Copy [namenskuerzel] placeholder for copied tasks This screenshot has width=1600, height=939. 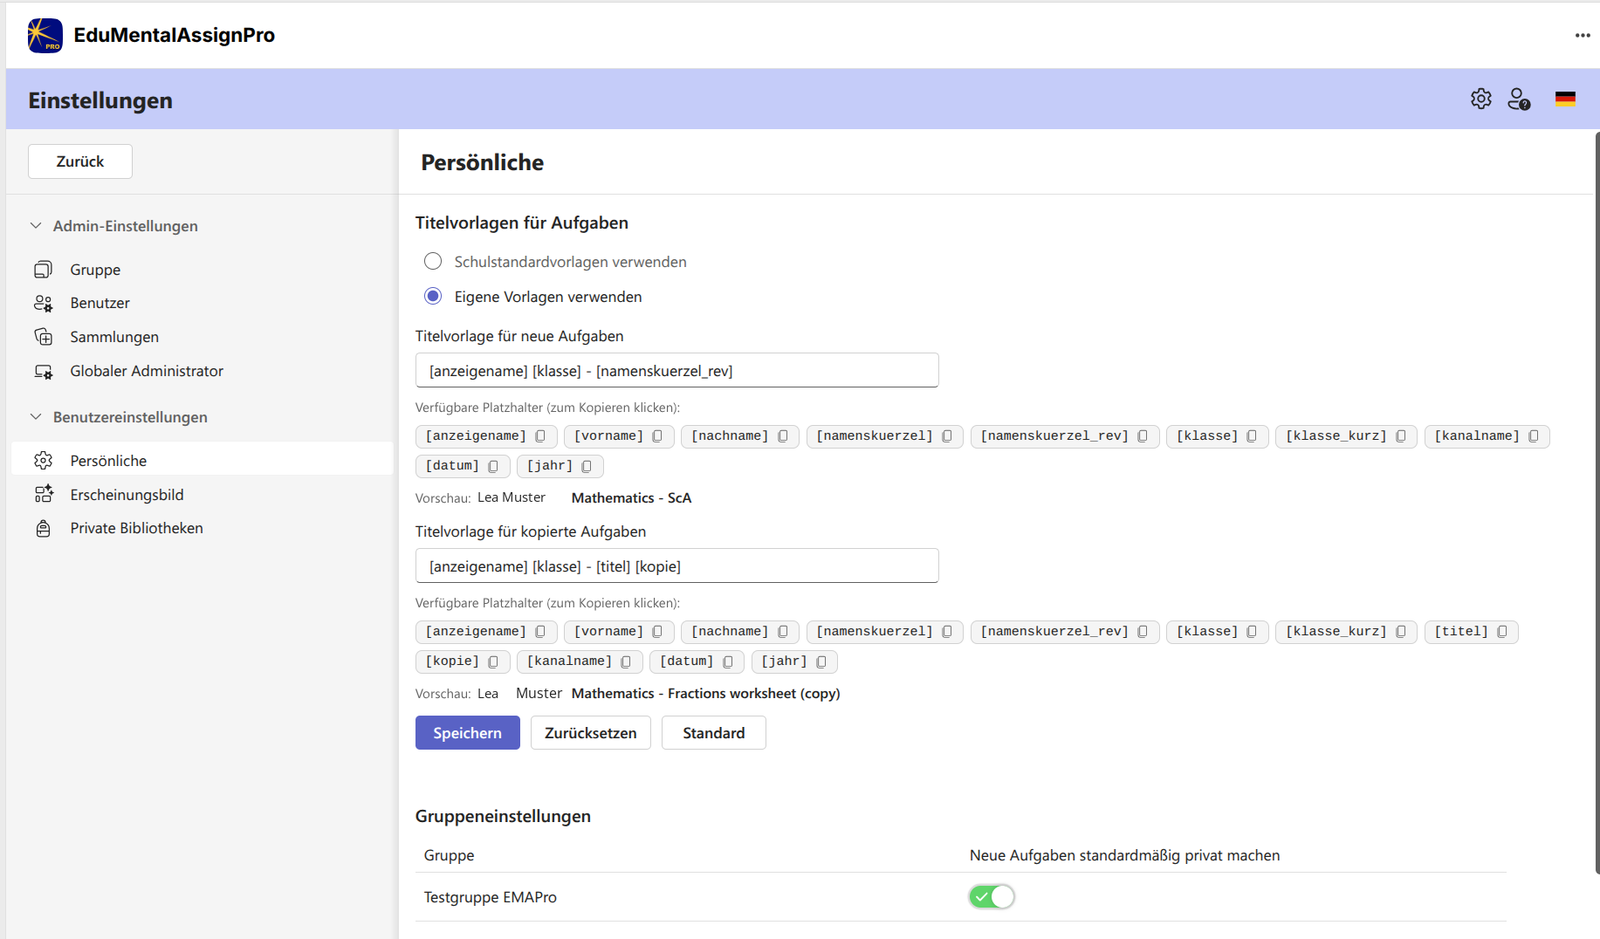[x=885, y=631]
